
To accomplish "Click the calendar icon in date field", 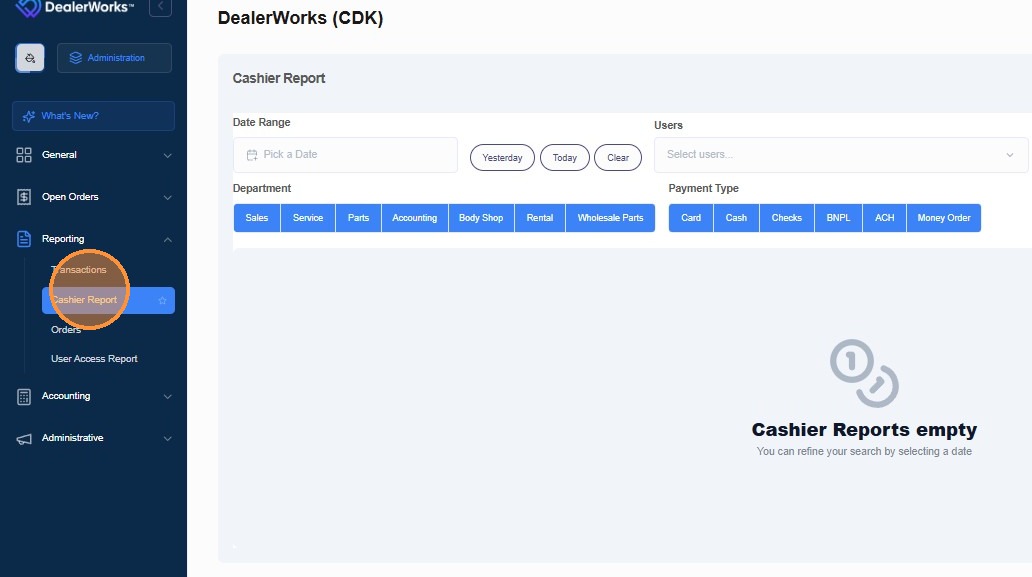I will click(x=251, y=155).
